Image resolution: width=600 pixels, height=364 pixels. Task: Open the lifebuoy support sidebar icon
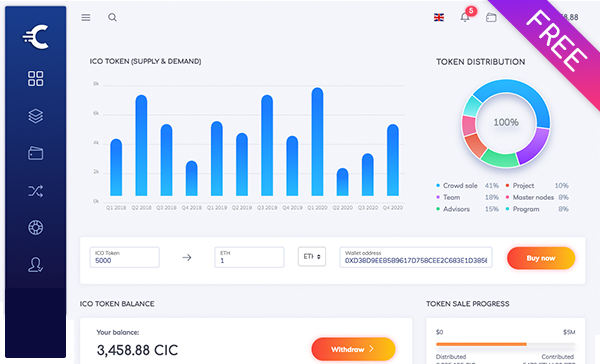pos(36,227)
